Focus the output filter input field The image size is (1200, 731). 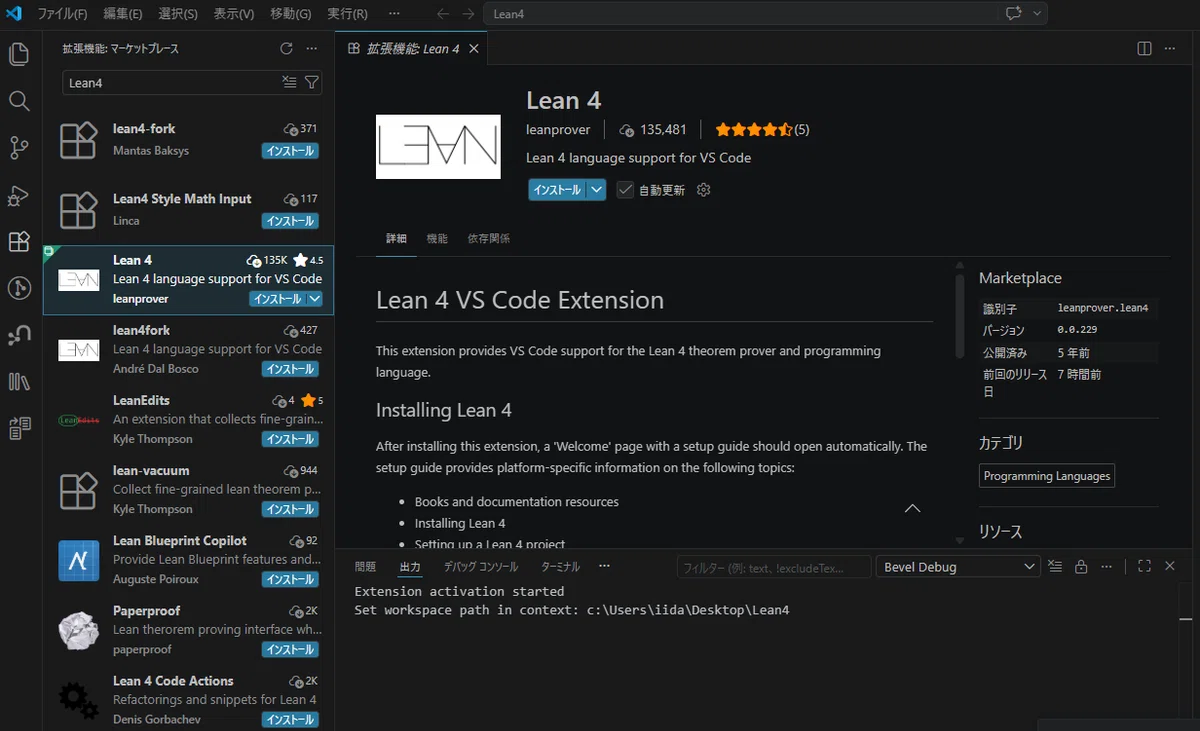774,567
